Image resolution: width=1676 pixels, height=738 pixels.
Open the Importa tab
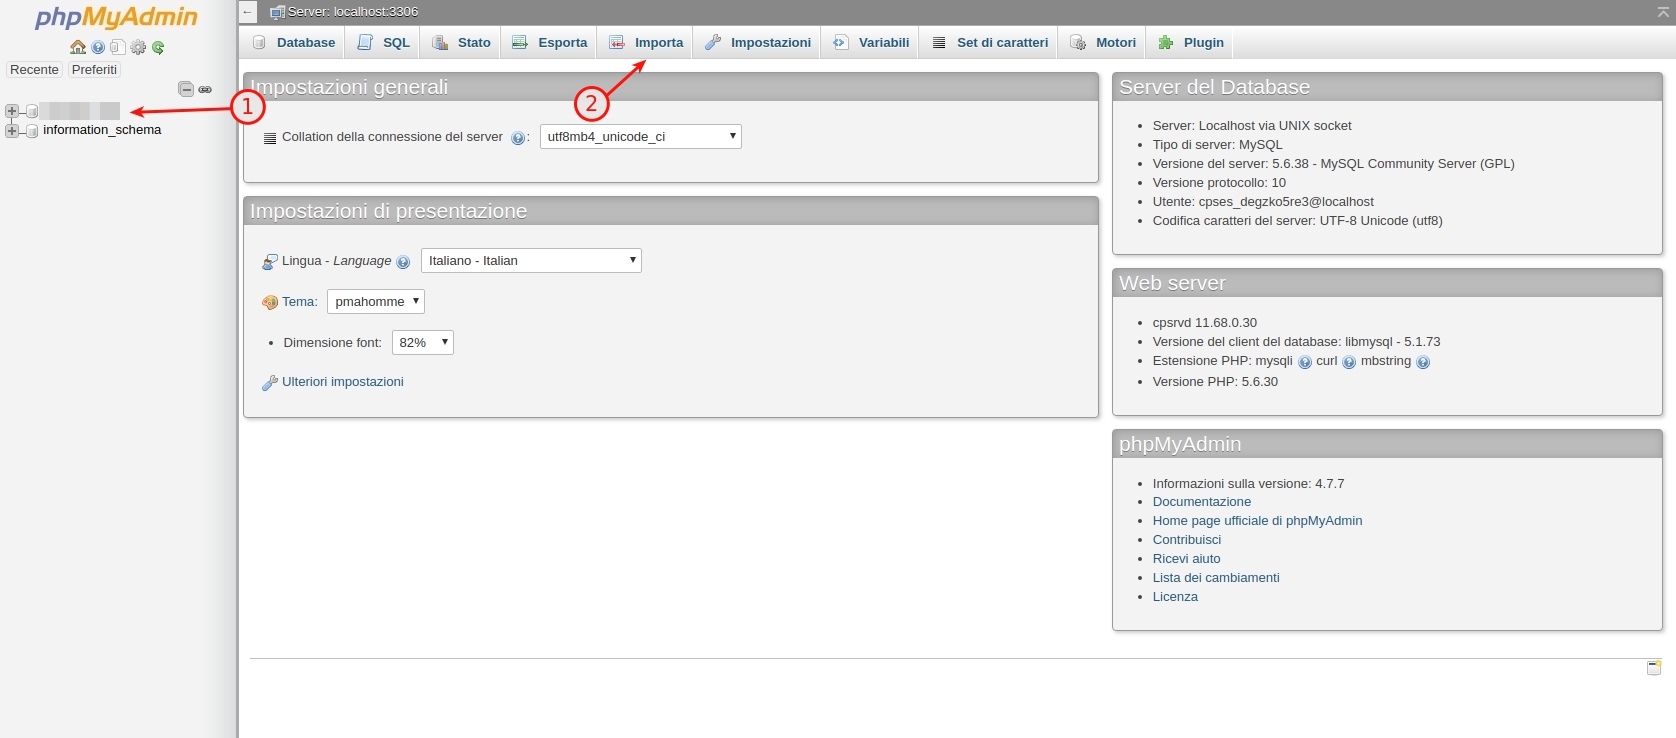click(x=646, y=42)
